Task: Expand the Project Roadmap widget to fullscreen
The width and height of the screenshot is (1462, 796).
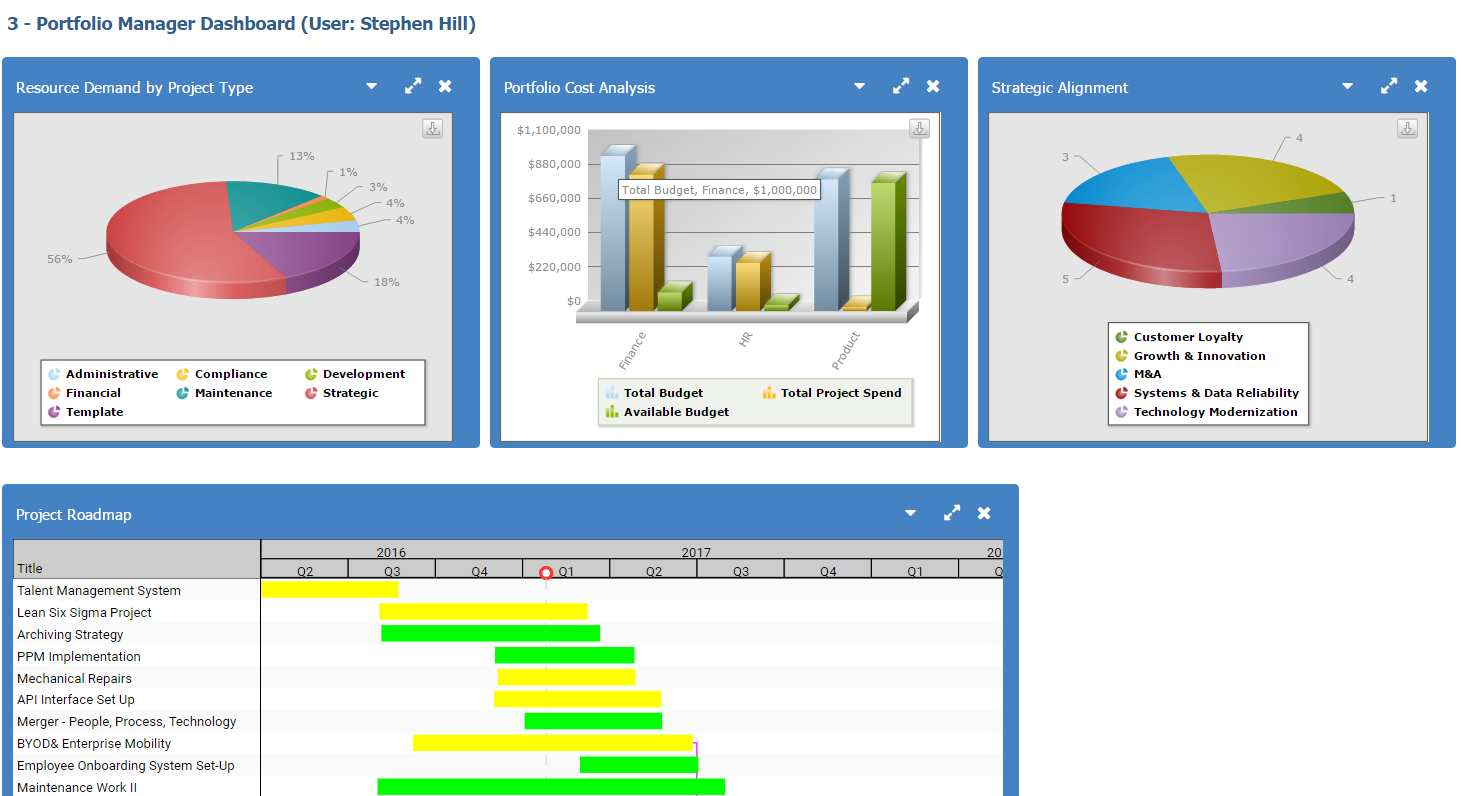Action: (952, 514)
